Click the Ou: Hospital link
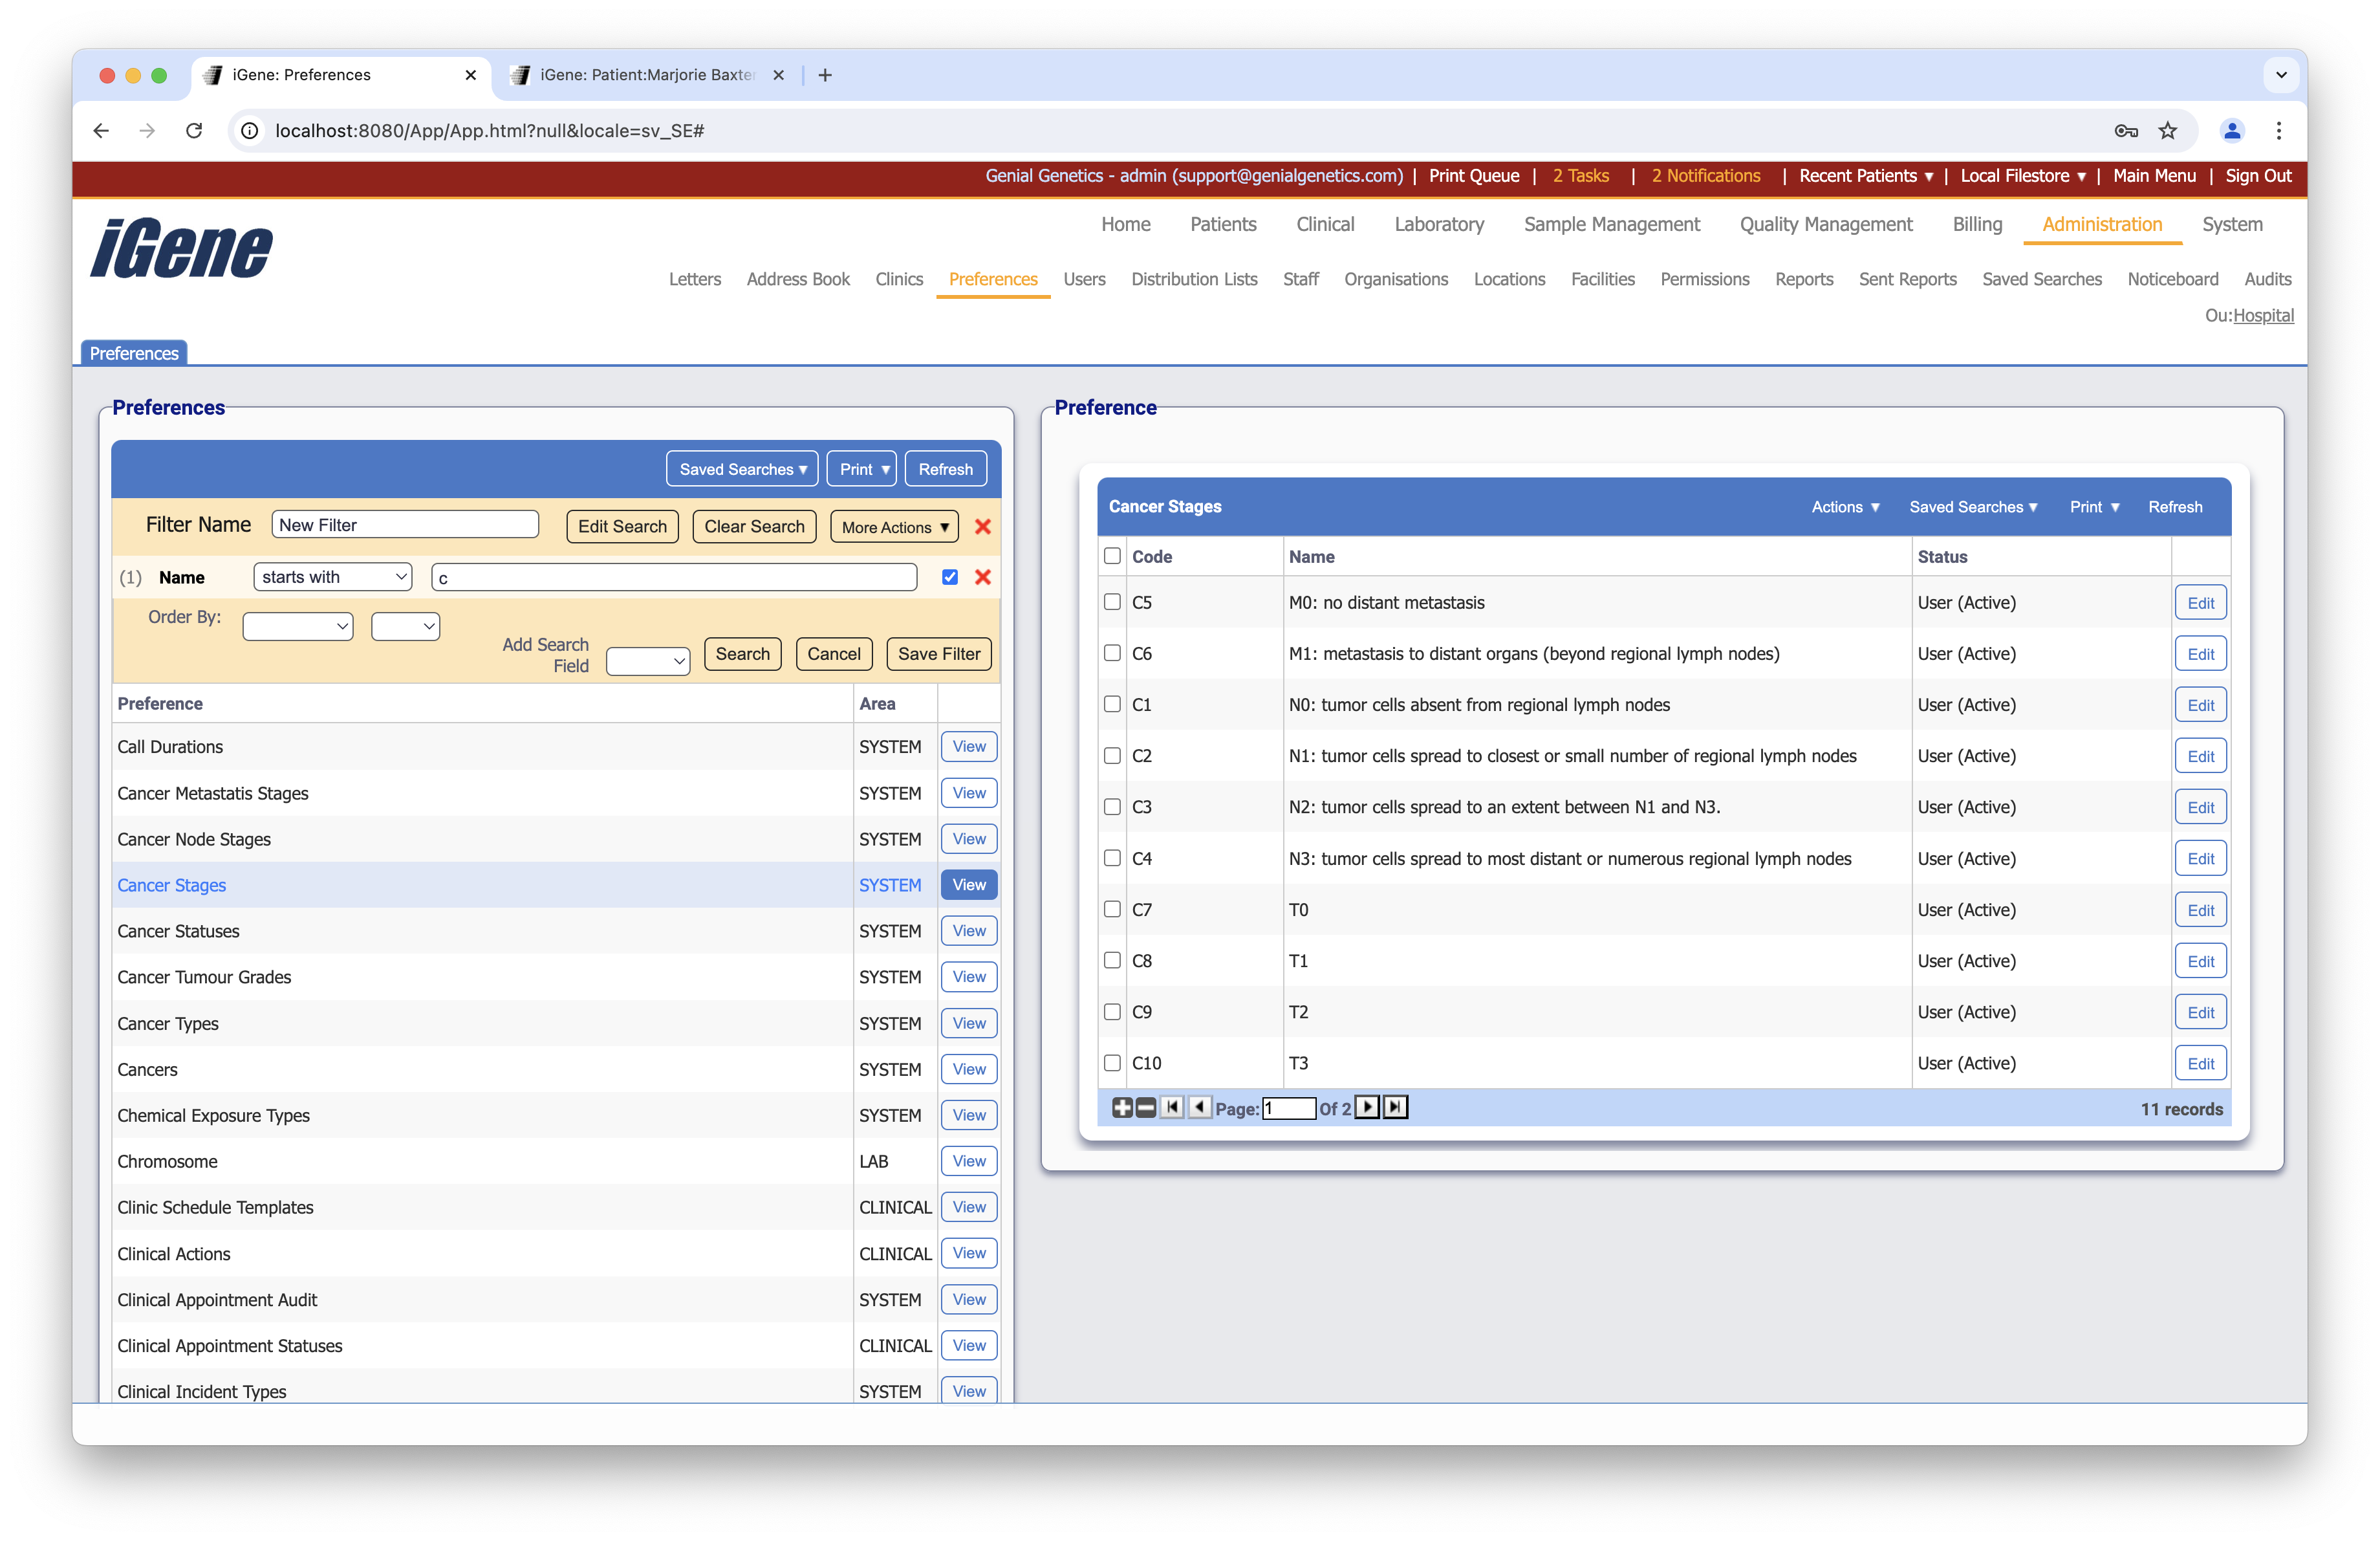 pos(2263,316)
